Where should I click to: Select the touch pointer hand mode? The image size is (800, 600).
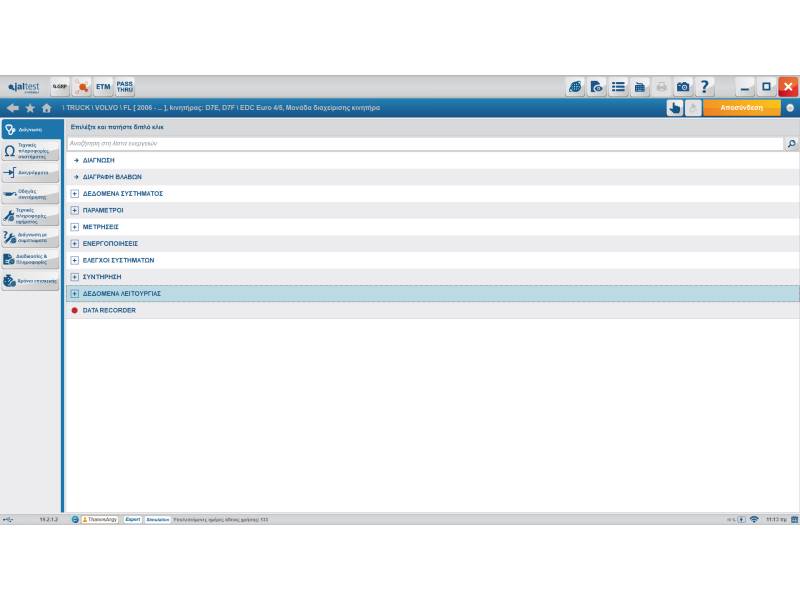pos(674,108)
